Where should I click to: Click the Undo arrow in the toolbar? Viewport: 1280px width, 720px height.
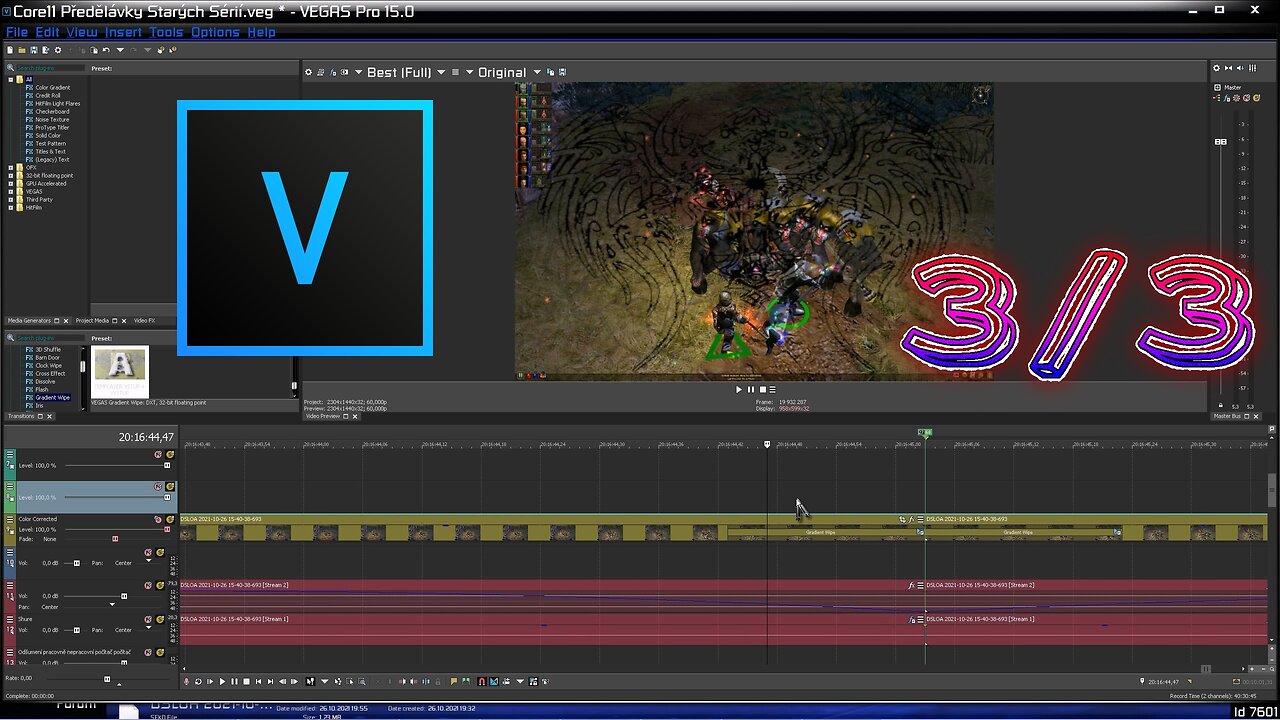106,50
